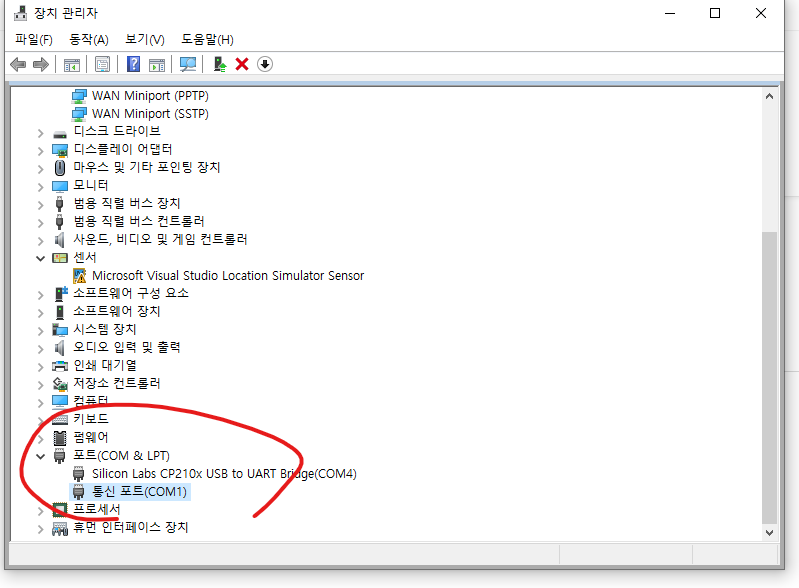This screenshot has width=799, height=588.
Task: Click the mouse icon beside 마우스 및 기타 포인팅 장치
Action: coord(60,168)
